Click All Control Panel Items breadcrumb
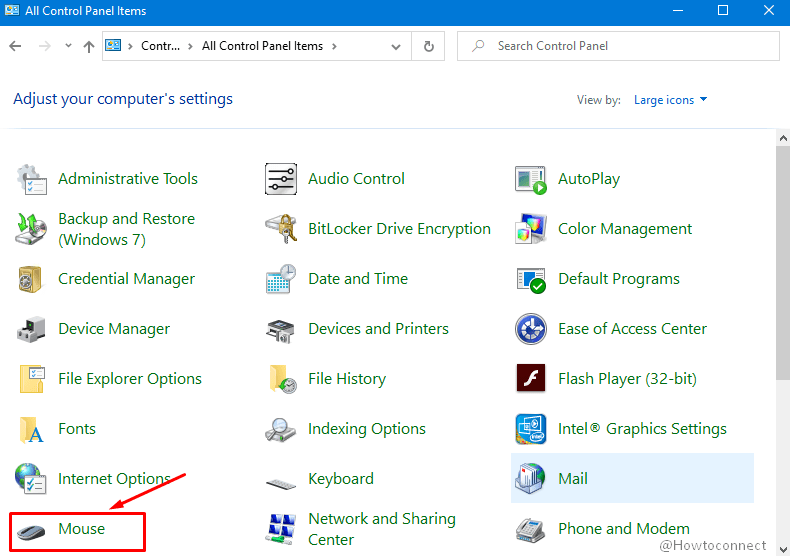 pos(262,46)
